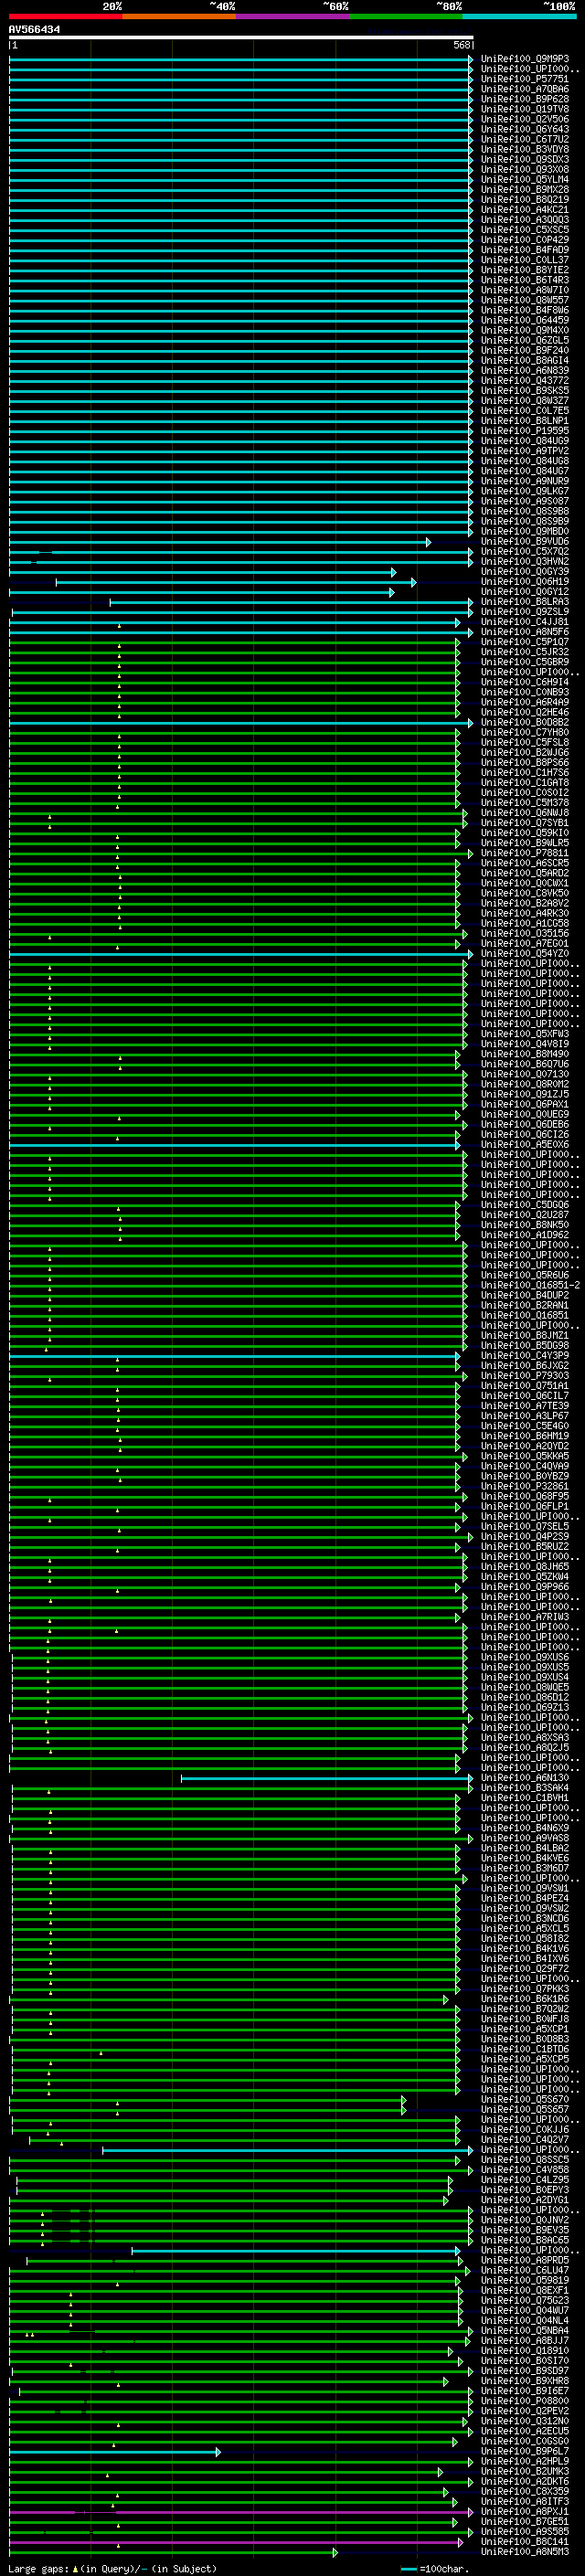Select hit label UniRef100_O64459

click(525, 320)
